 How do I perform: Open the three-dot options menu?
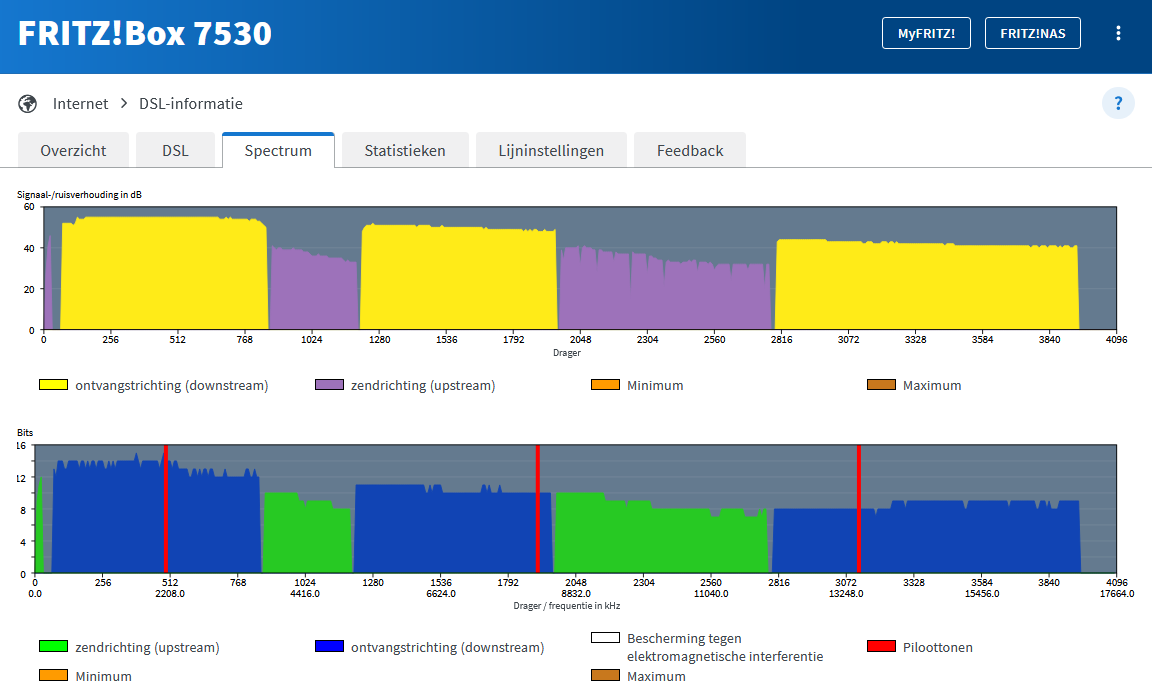tap(1118, 33)
